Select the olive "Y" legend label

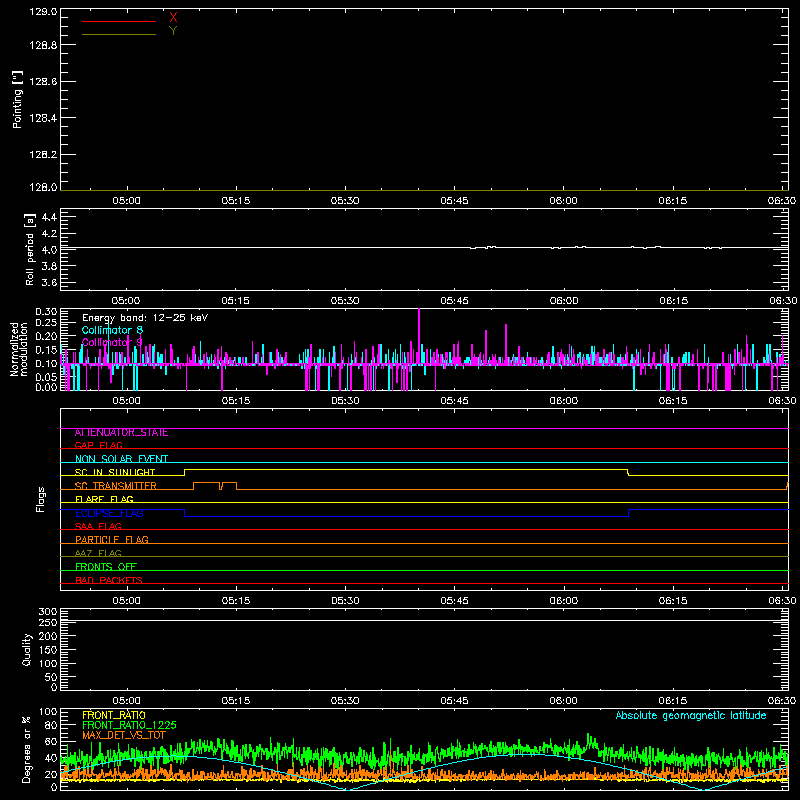pyautogui.click(x=173, y=31)
